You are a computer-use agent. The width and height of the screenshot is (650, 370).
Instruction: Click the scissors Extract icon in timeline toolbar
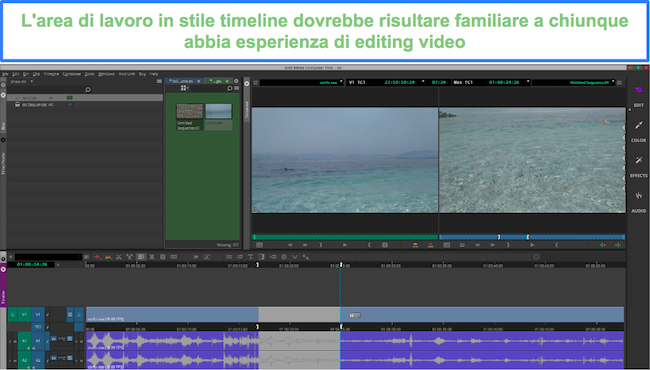coord(119,257)
